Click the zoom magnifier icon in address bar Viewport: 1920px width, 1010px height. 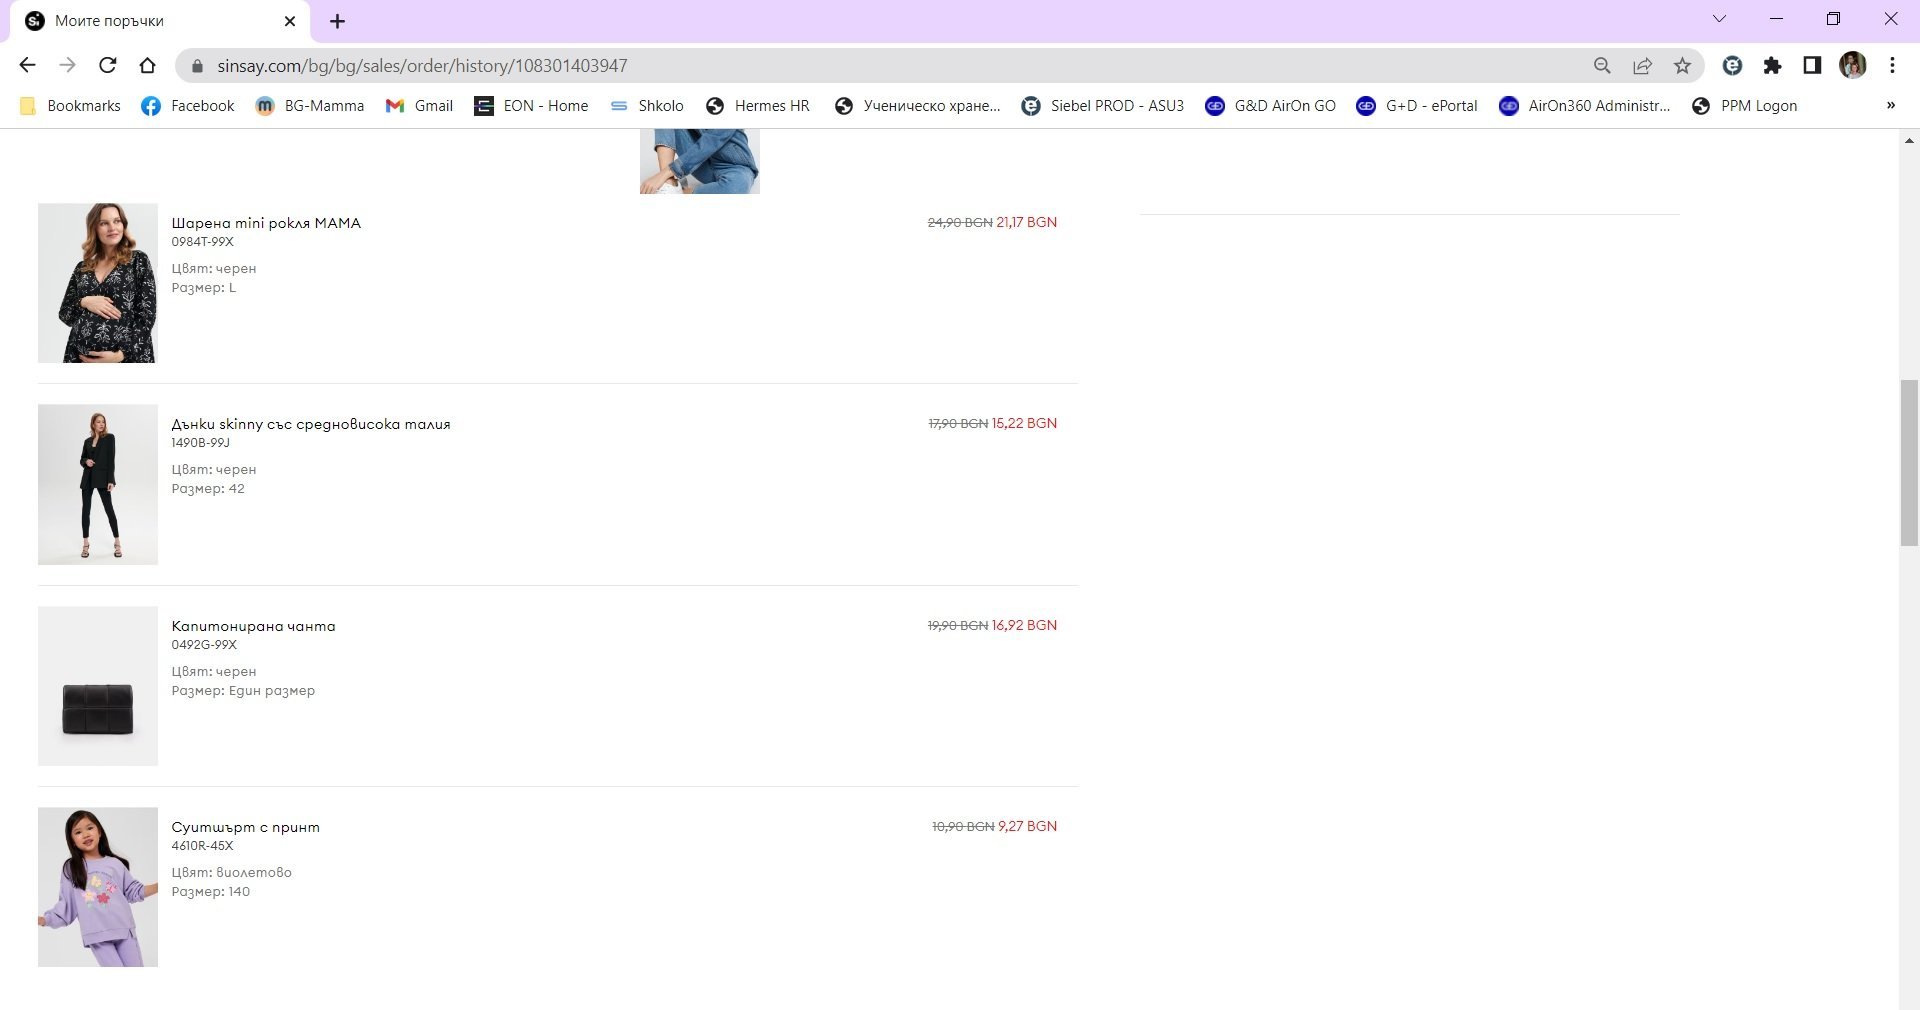(1602, 65)
